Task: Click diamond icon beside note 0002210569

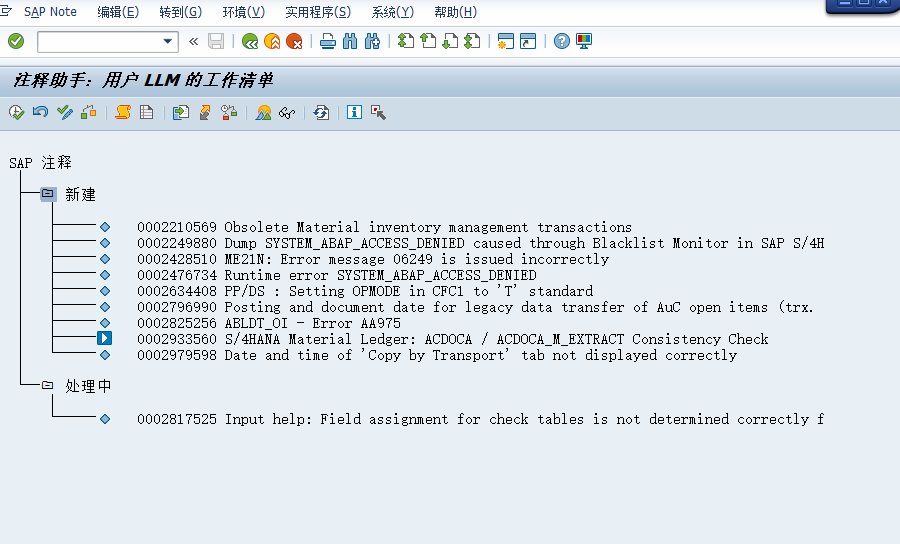Action: point(105,227)
